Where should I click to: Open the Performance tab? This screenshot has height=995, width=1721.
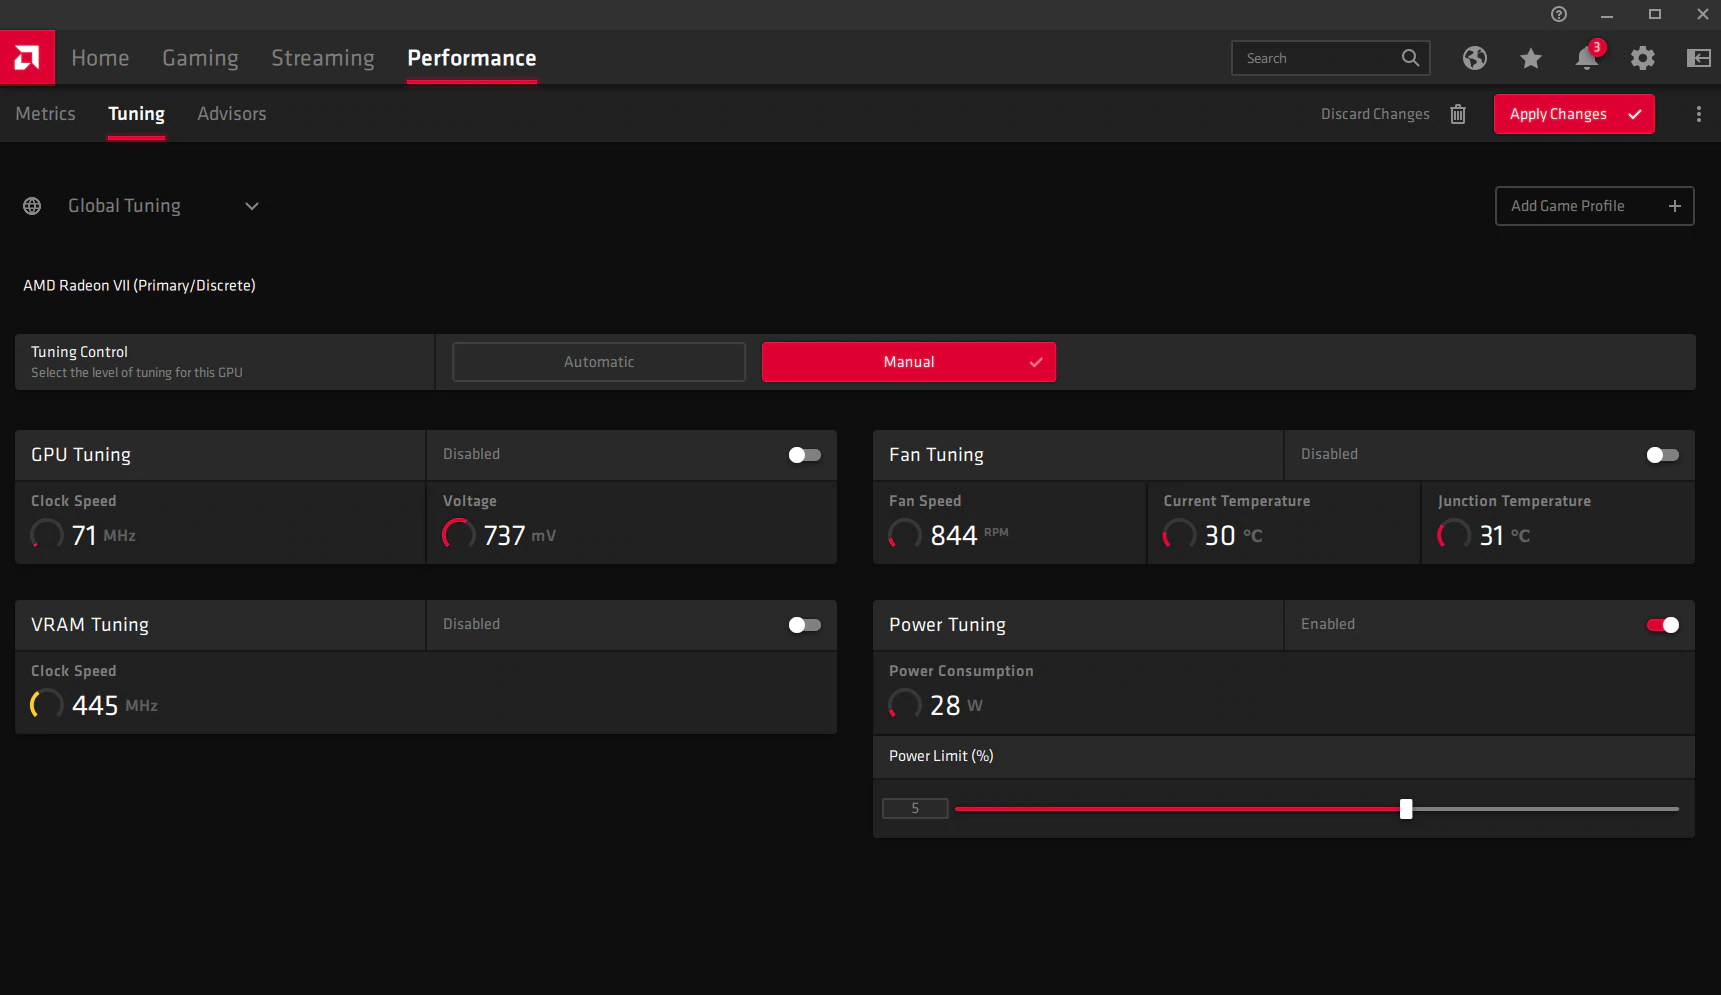[472, 58]
